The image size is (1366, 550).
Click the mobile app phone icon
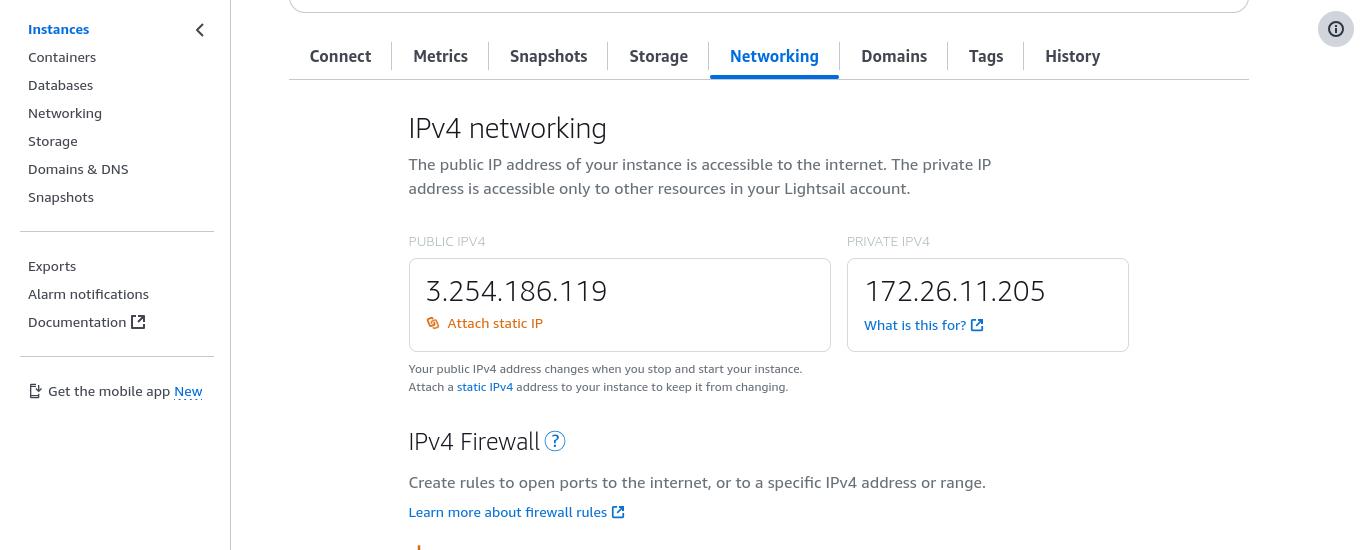(x=35, y=391)
